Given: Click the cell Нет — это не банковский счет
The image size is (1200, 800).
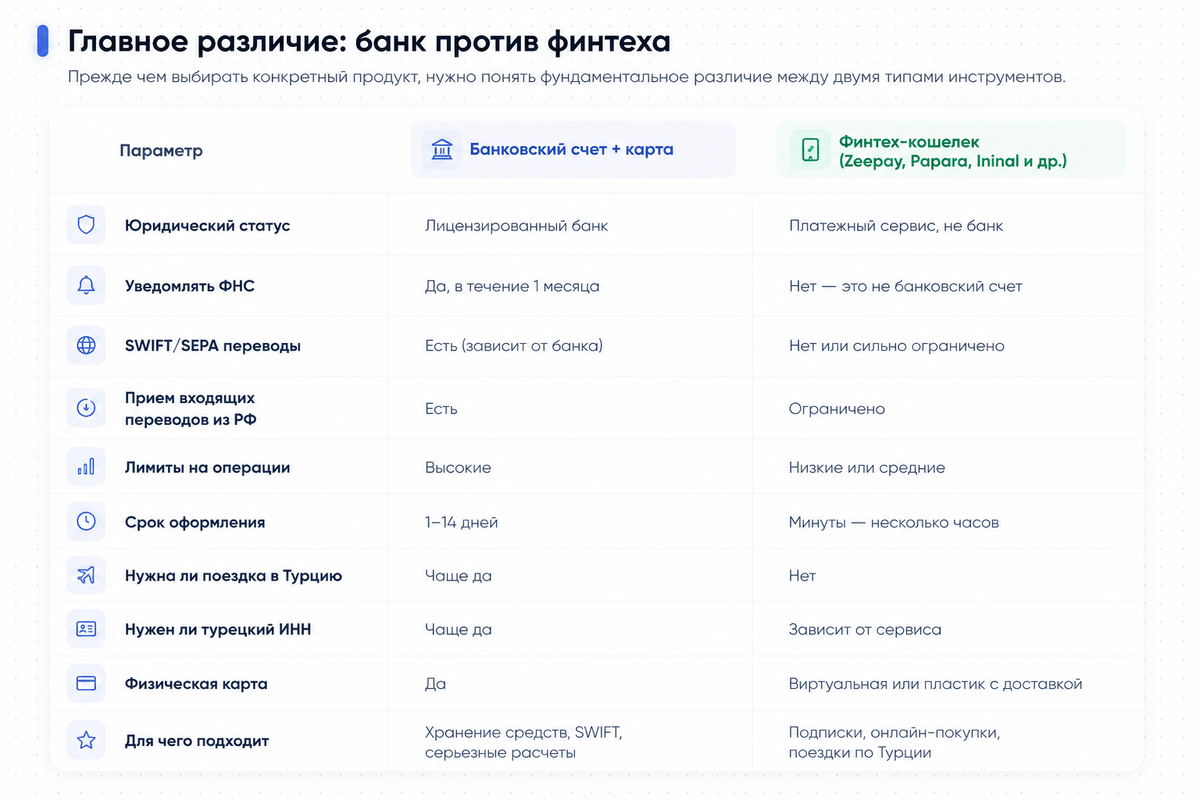Looking at the screenshot, I should tap(906, 286).
